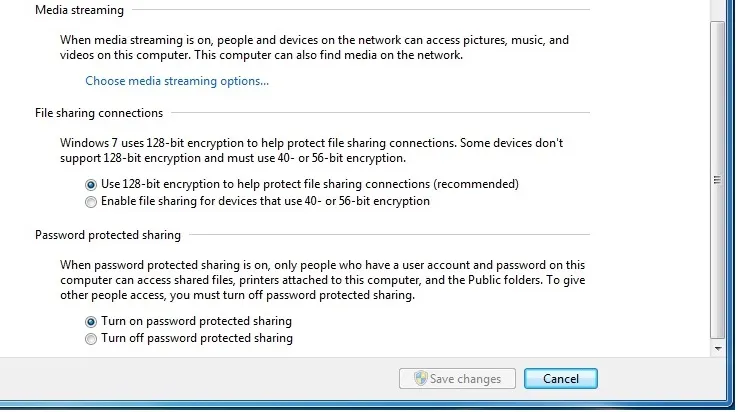
Task: Click the vertical scrollbar thumb grip
Action: point(717,180)
